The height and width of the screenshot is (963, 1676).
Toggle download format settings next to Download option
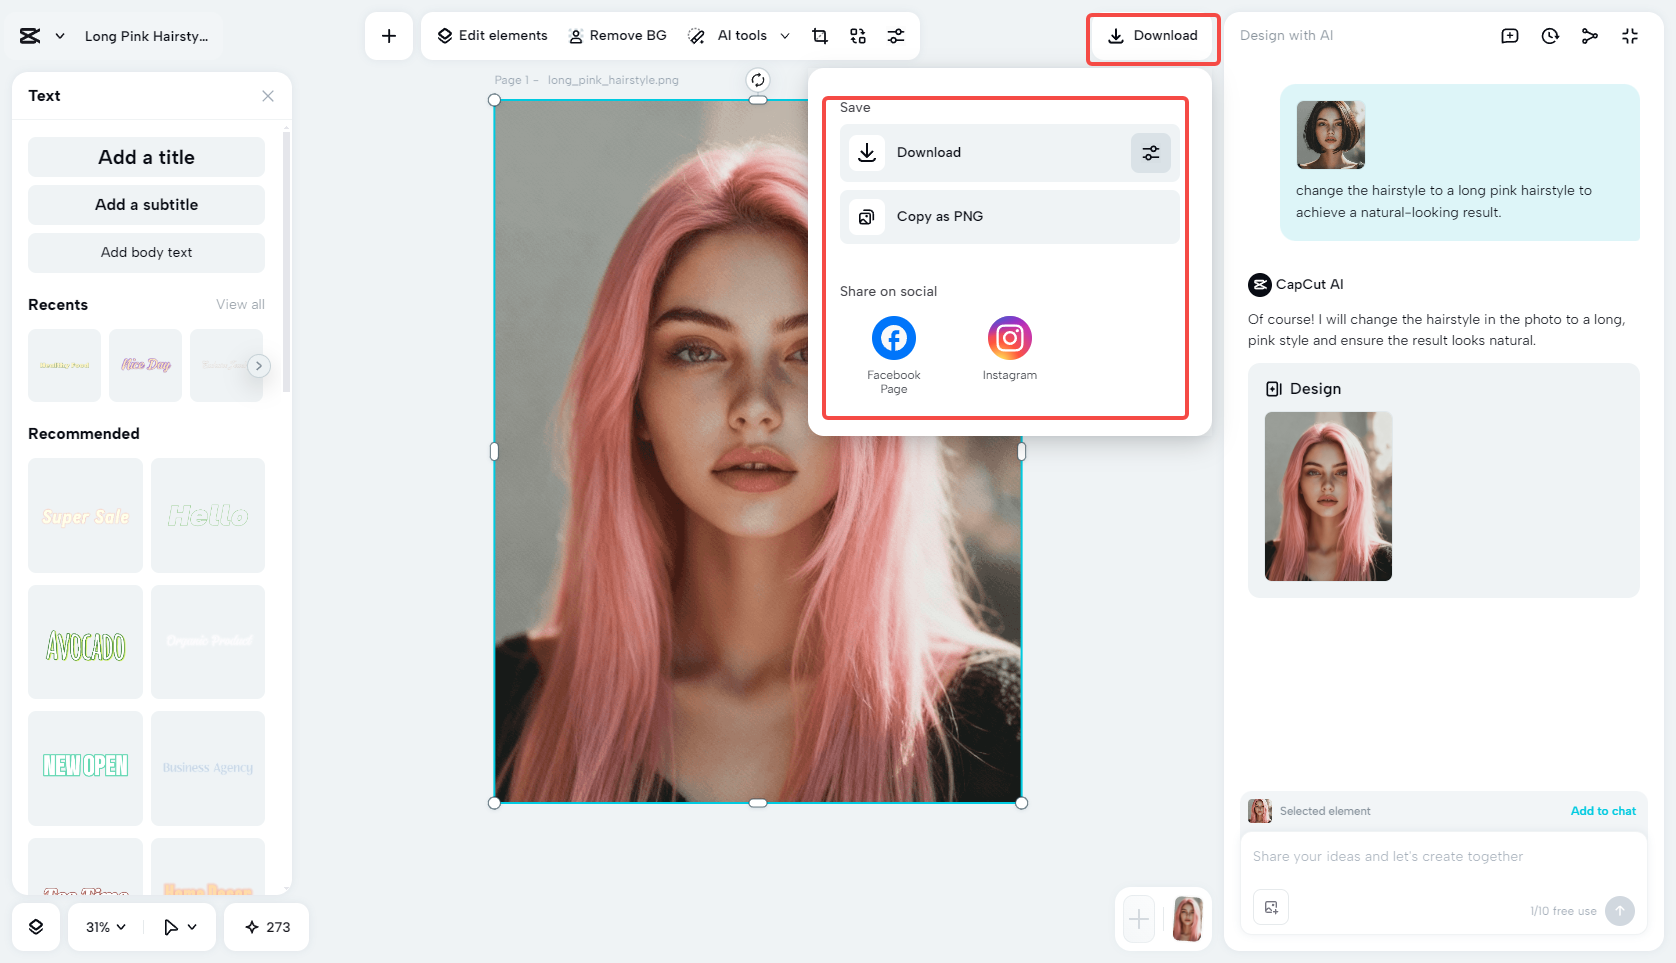pos(1150,152)
